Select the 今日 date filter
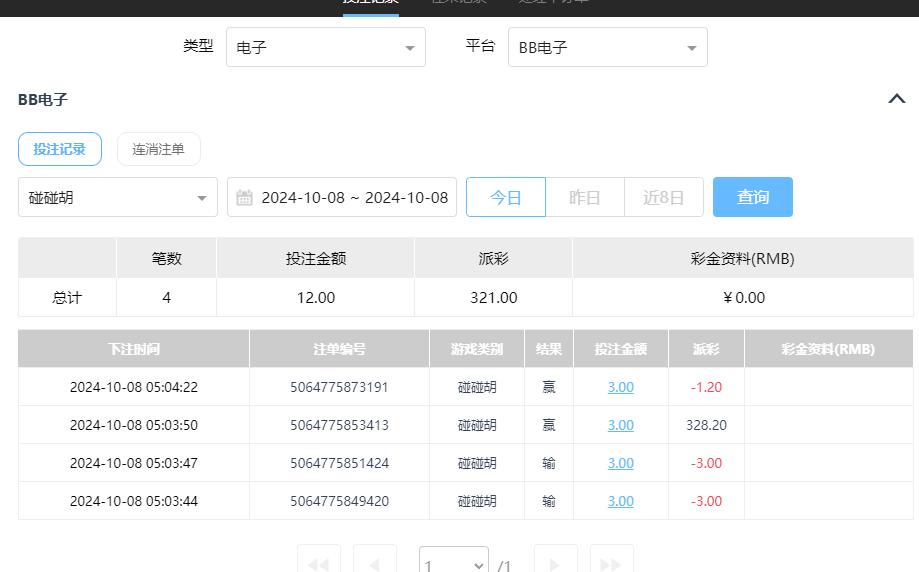The image size is (919, 572). [506, 198]
